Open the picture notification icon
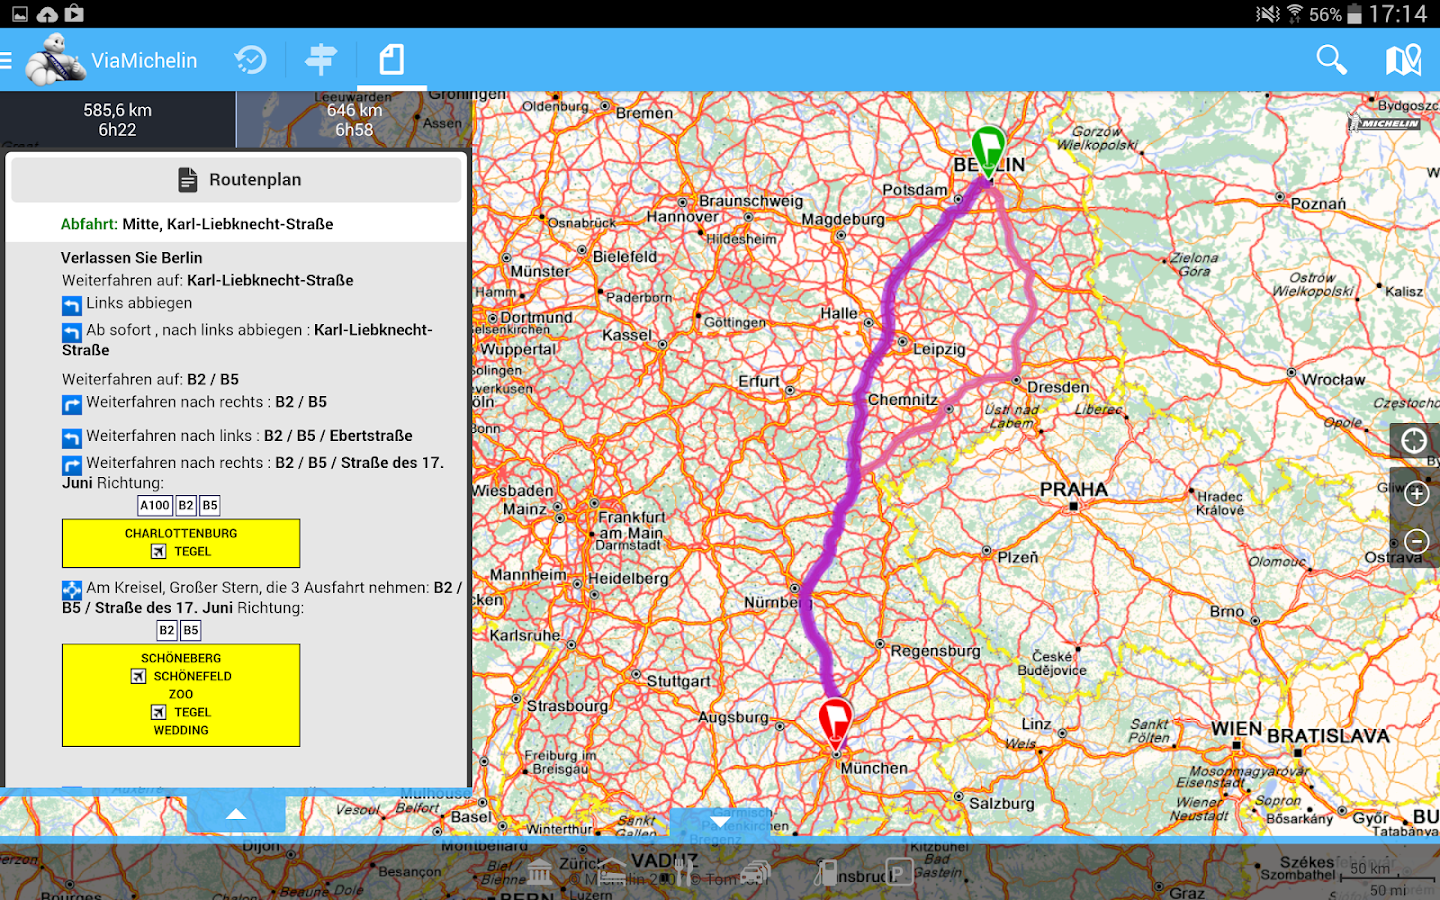1440x900 pixels. (x=19, y=14)
